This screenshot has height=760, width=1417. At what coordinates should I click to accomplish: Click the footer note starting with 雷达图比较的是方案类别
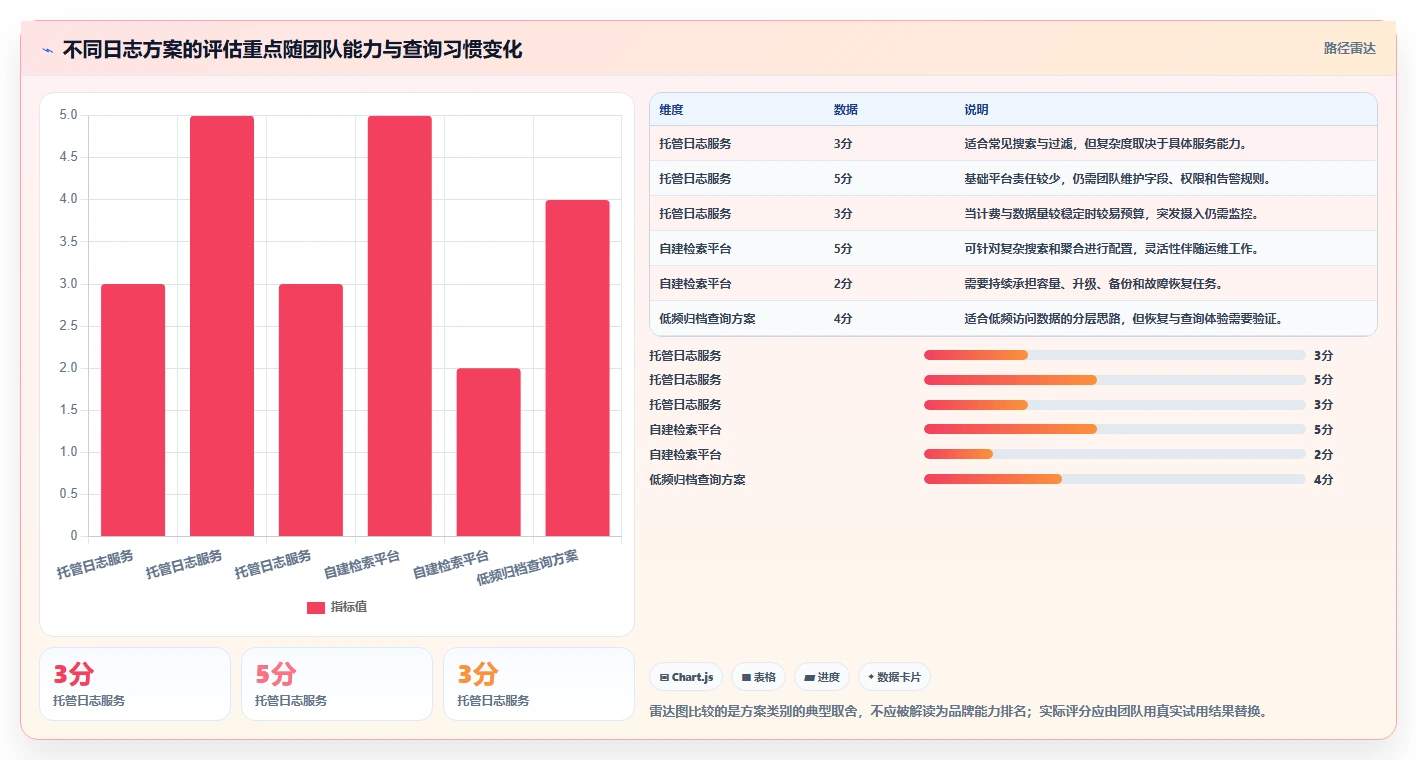tap(958, 711)
